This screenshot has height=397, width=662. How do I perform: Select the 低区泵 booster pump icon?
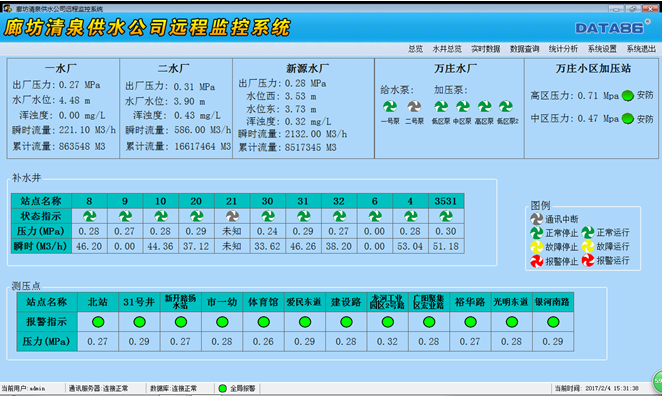coord(441,106)
